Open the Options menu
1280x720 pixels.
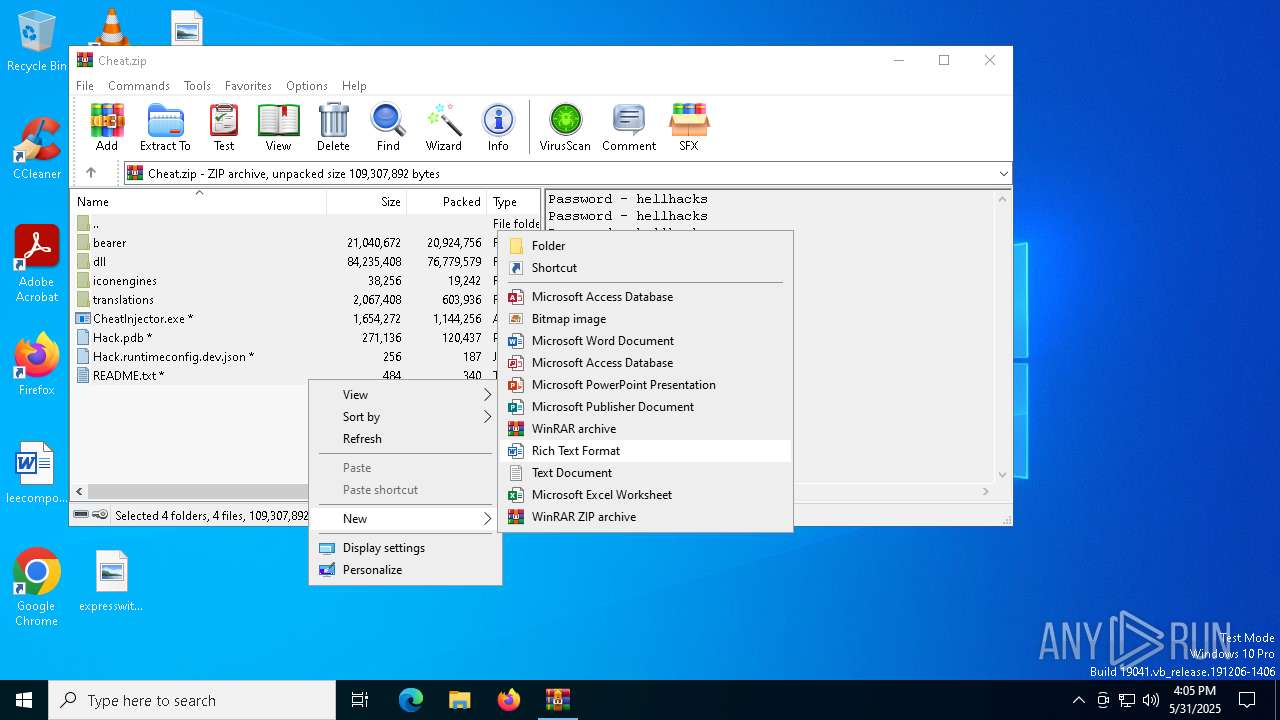tap(307, 86)
